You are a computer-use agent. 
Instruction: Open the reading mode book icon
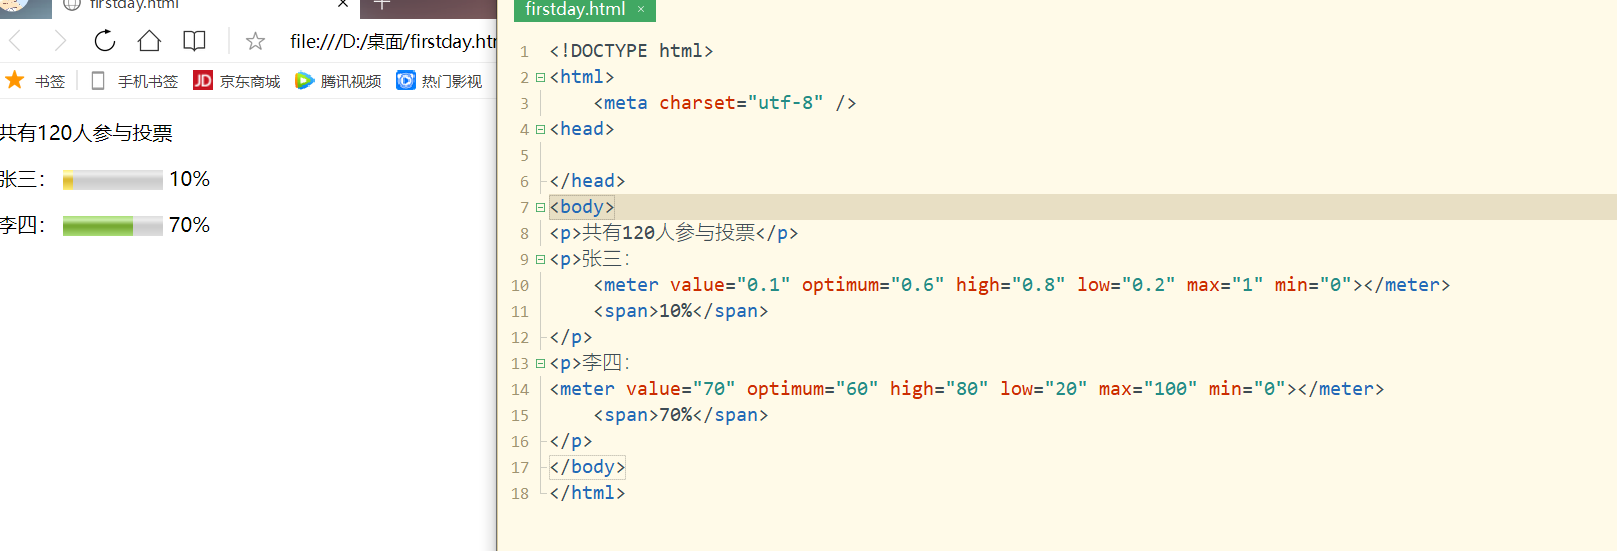(194, 41)
